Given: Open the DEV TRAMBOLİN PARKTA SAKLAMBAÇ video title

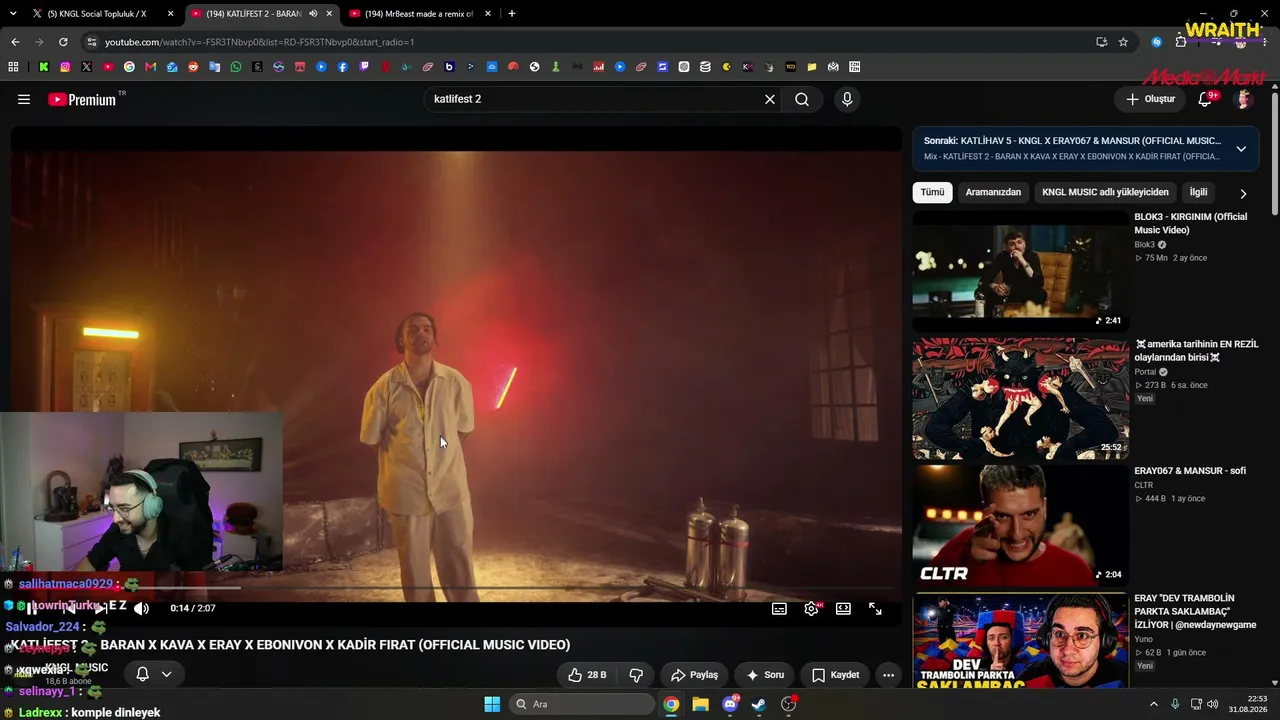Looking at the screenshot, I should [1195, 612].
